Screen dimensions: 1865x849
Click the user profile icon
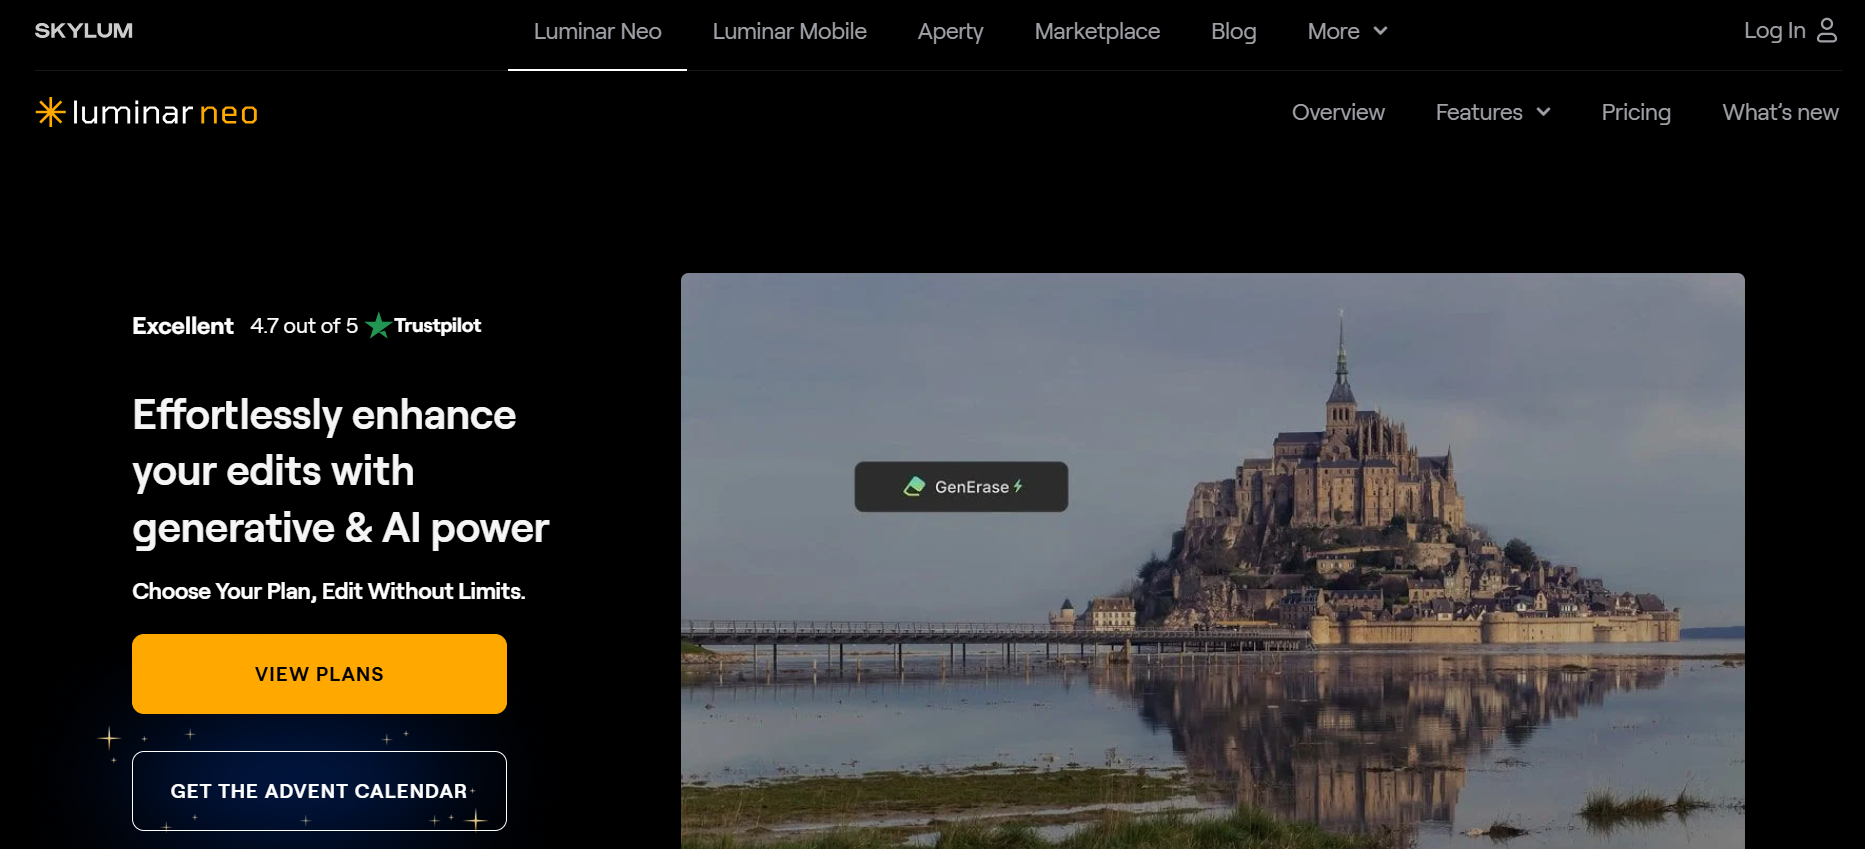[x=1827, y=31]
